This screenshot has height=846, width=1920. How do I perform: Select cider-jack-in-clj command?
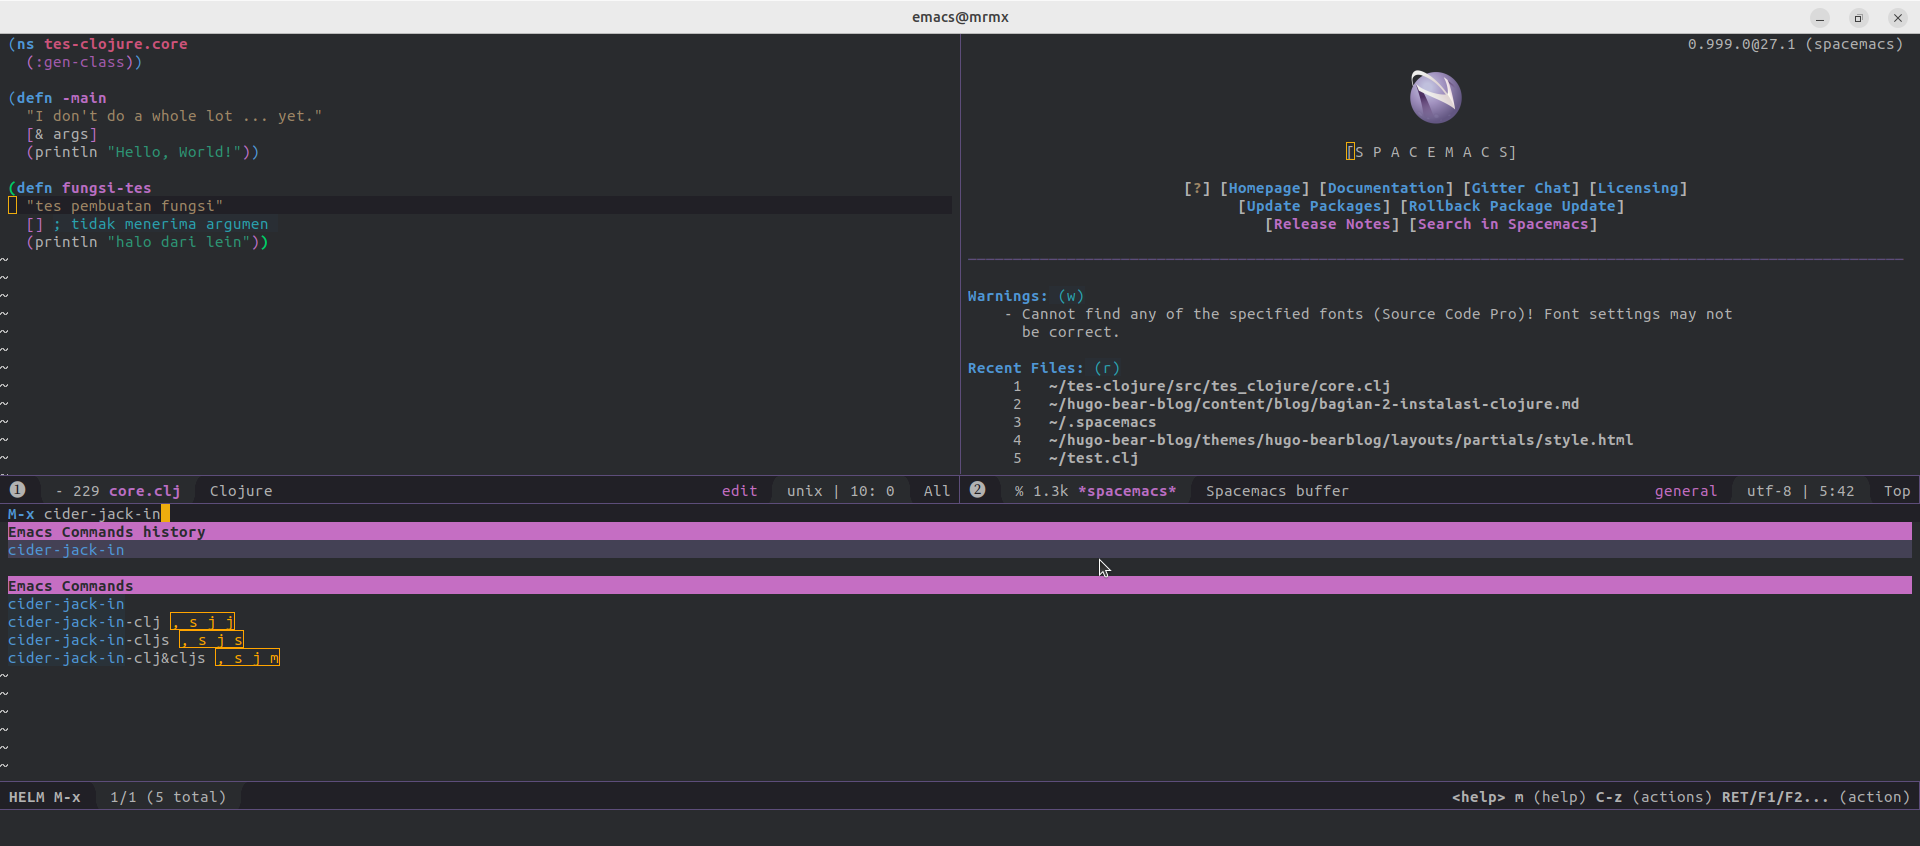click(84, 622)
